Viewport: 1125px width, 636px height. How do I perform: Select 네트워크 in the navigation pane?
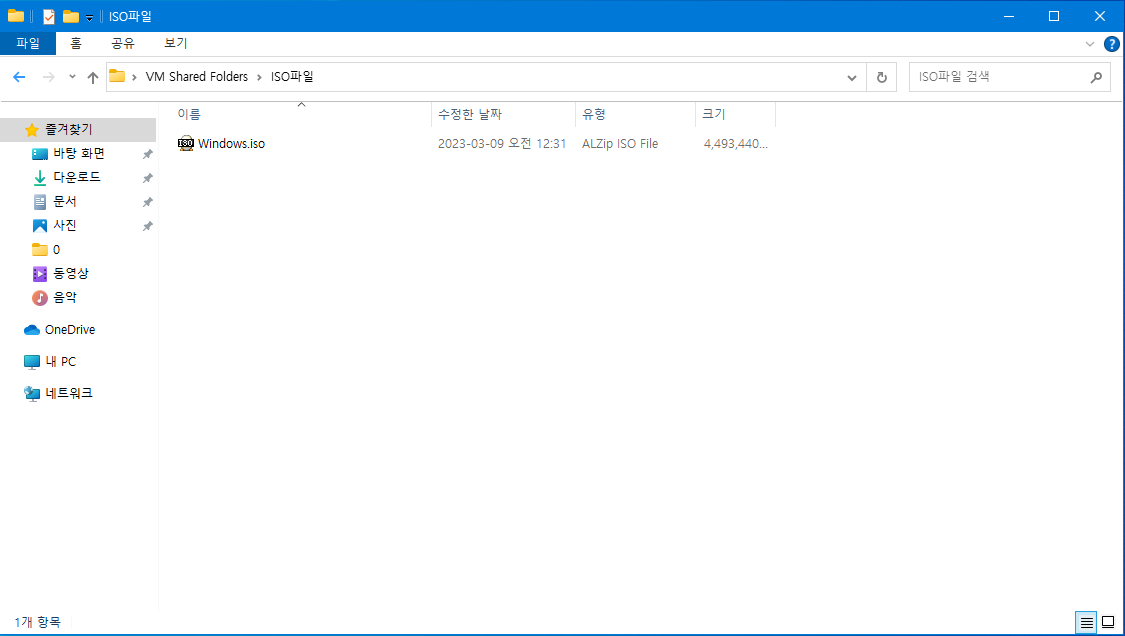(x=69, y=393)
